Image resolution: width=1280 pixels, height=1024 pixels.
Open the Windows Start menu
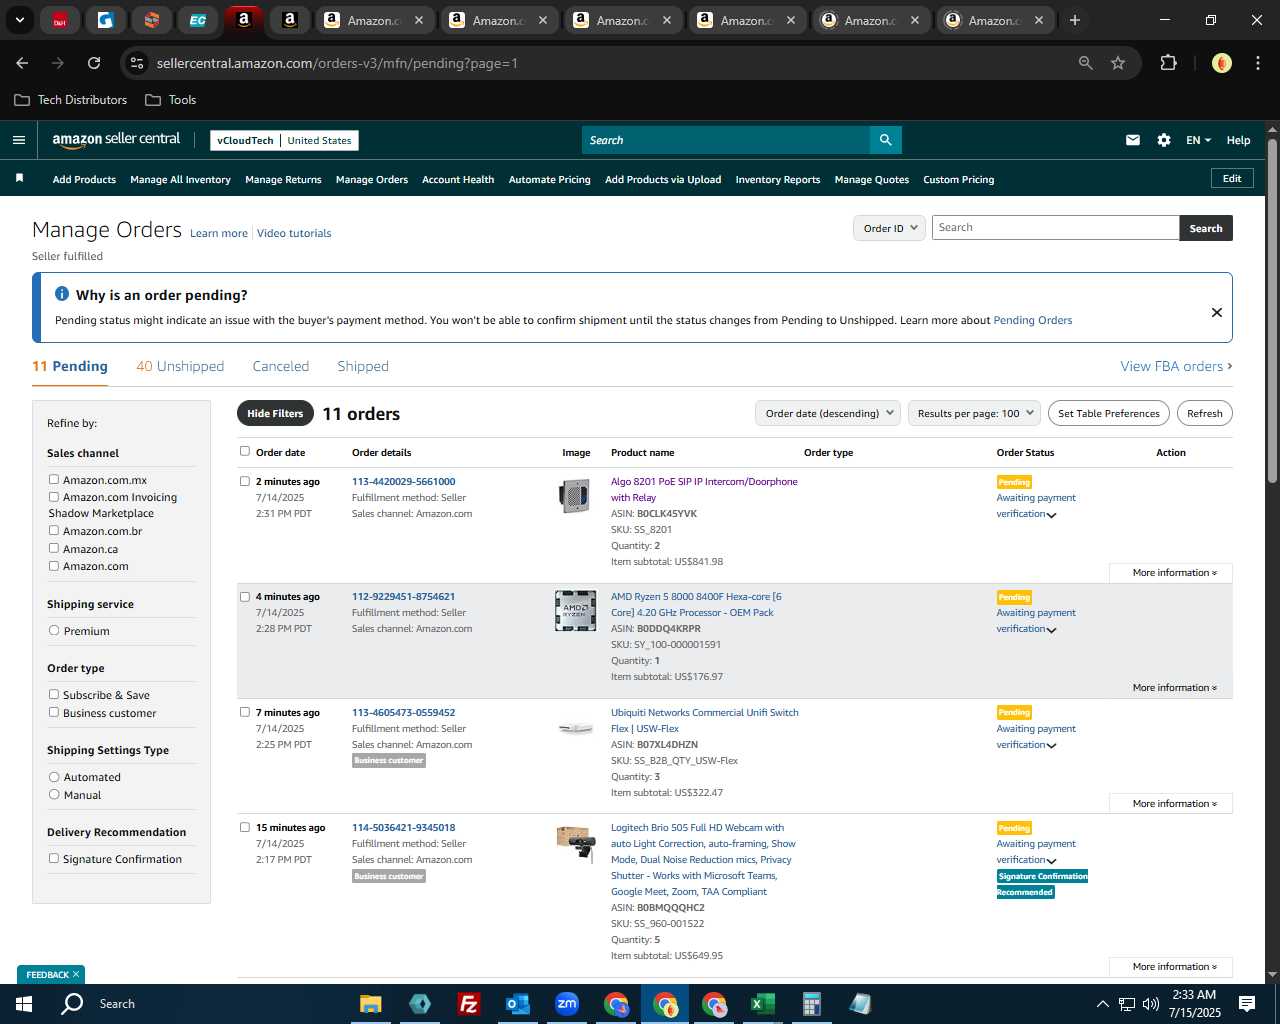[24, 1004]
